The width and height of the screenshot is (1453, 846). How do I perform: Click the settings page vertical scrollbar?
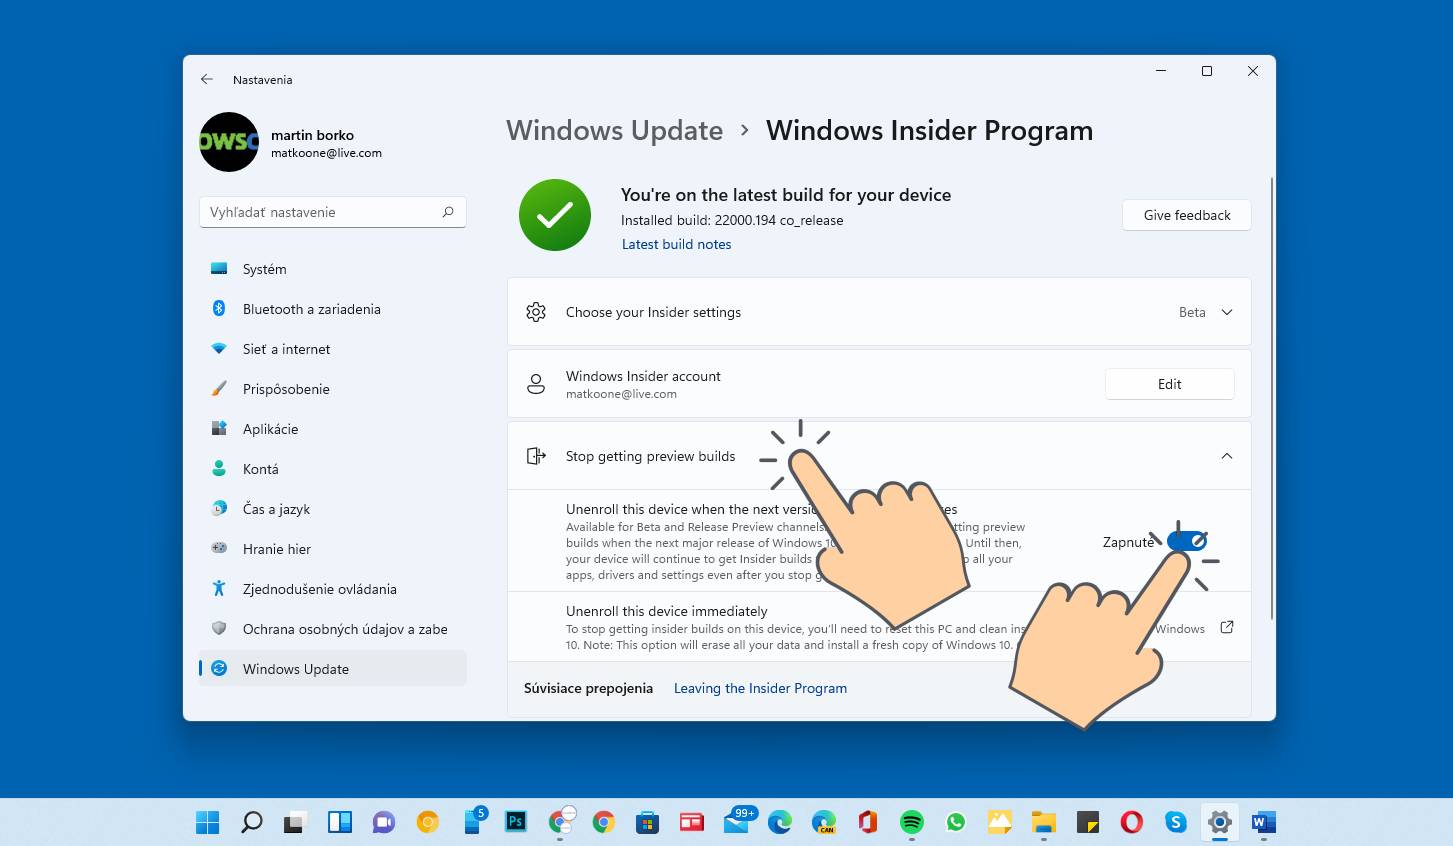click(1272, 398)
